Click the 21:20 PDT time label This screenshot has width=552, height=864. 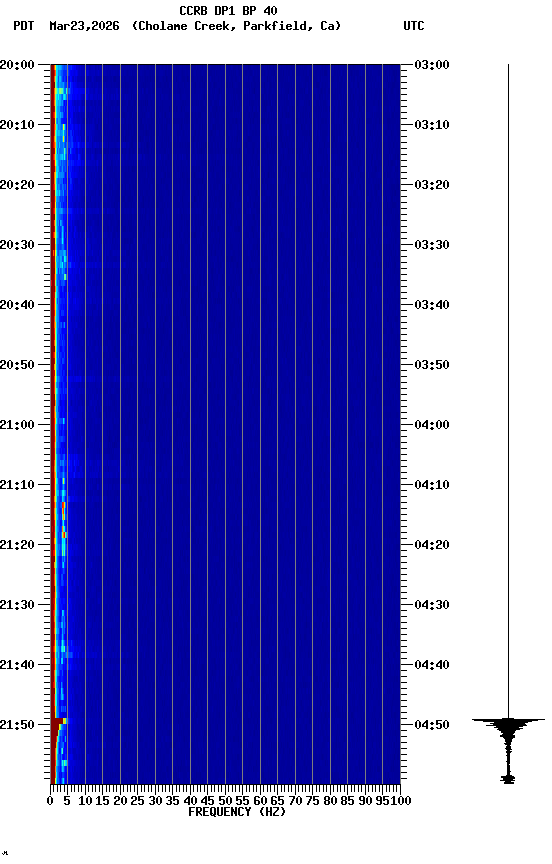pos(17,546)
